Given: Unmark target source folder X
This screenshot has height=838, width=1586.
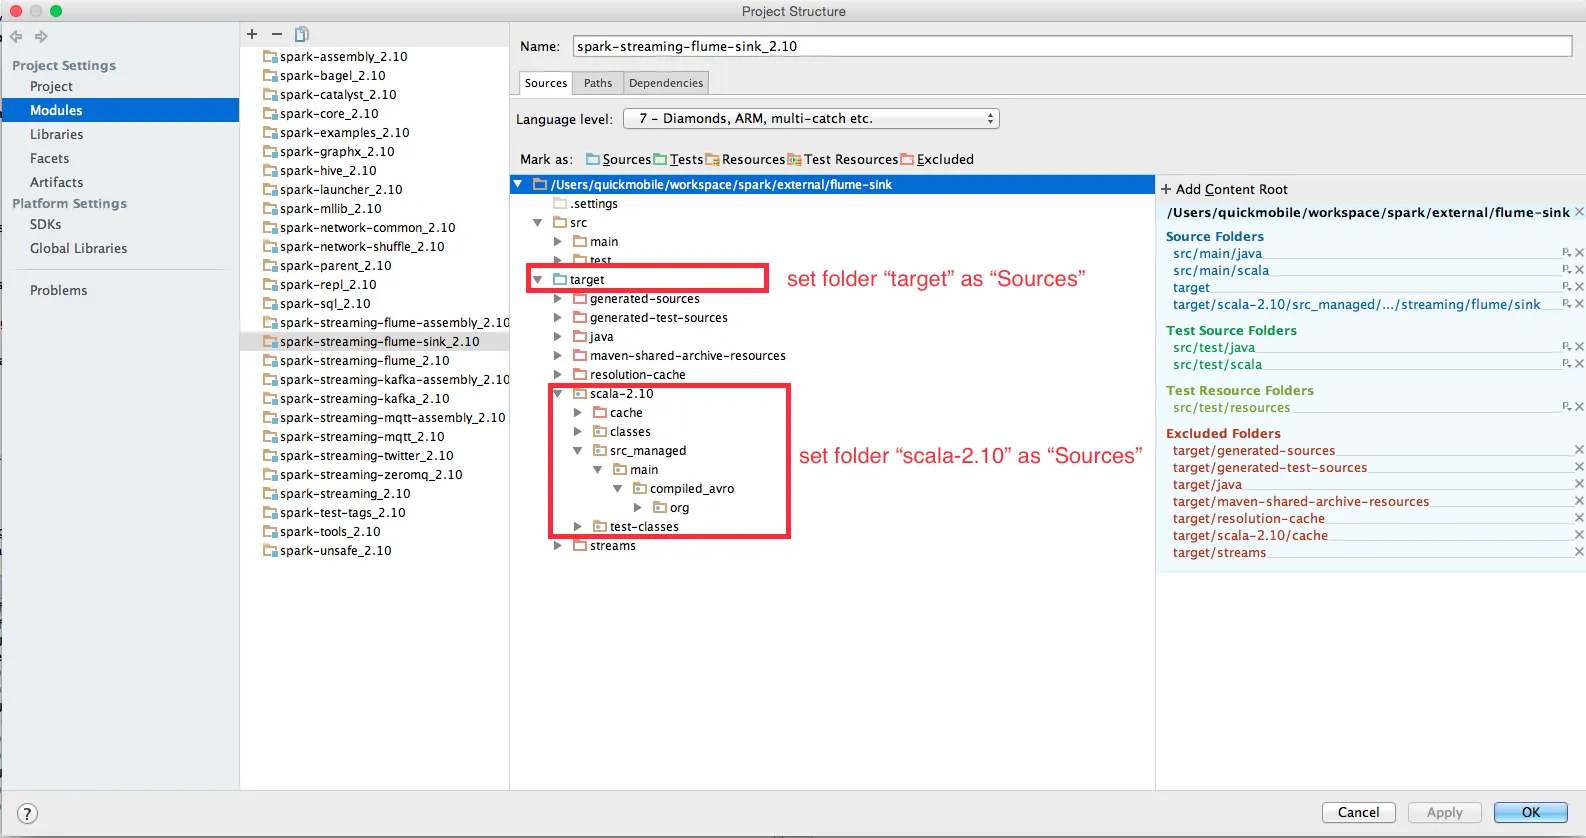Looking at the screenshot, I should coord(1579,287).
